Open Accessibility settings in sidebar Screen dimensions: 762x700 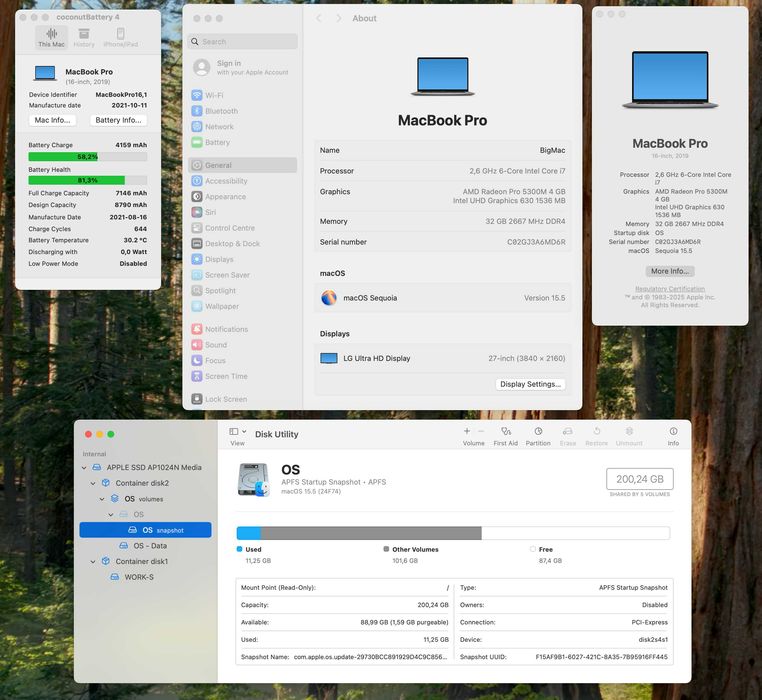click(x=242, y=181)
